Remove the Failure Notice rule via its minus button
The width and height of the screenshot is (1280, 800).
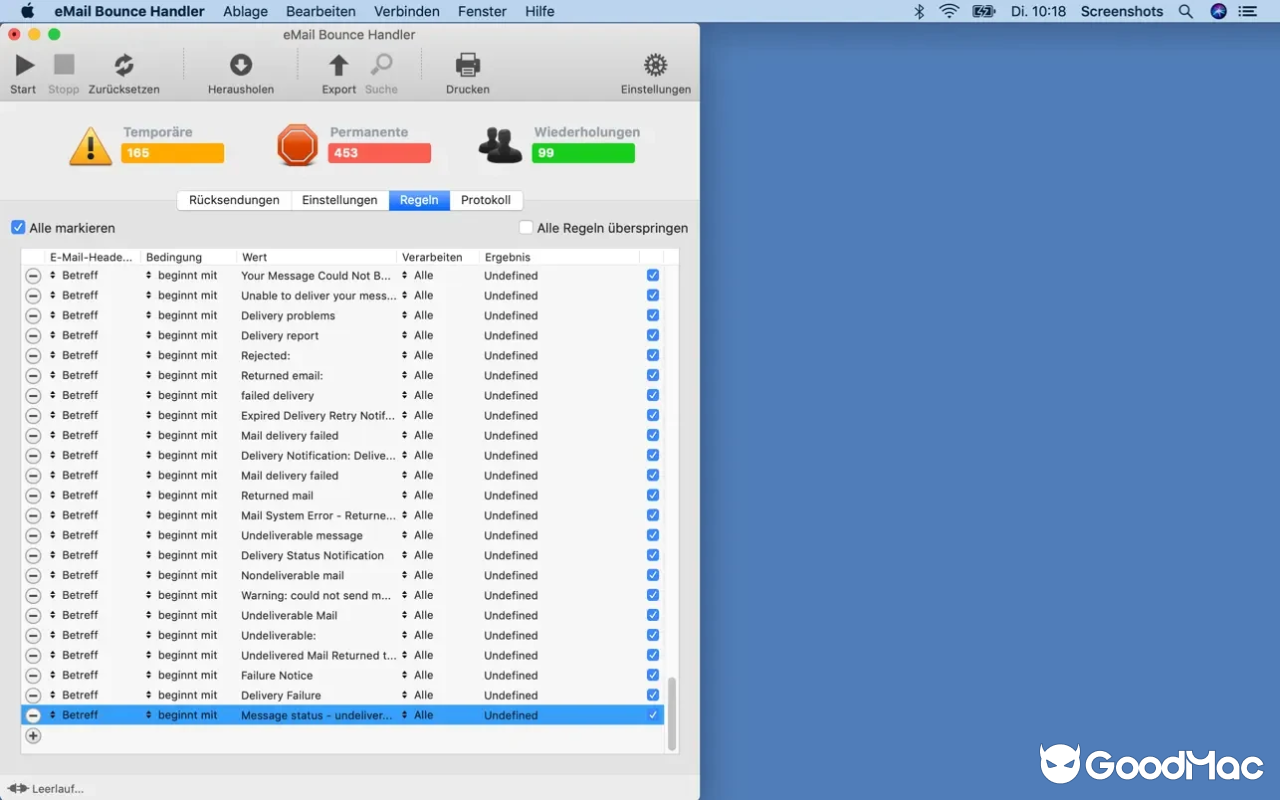click(x=33, y=675)
